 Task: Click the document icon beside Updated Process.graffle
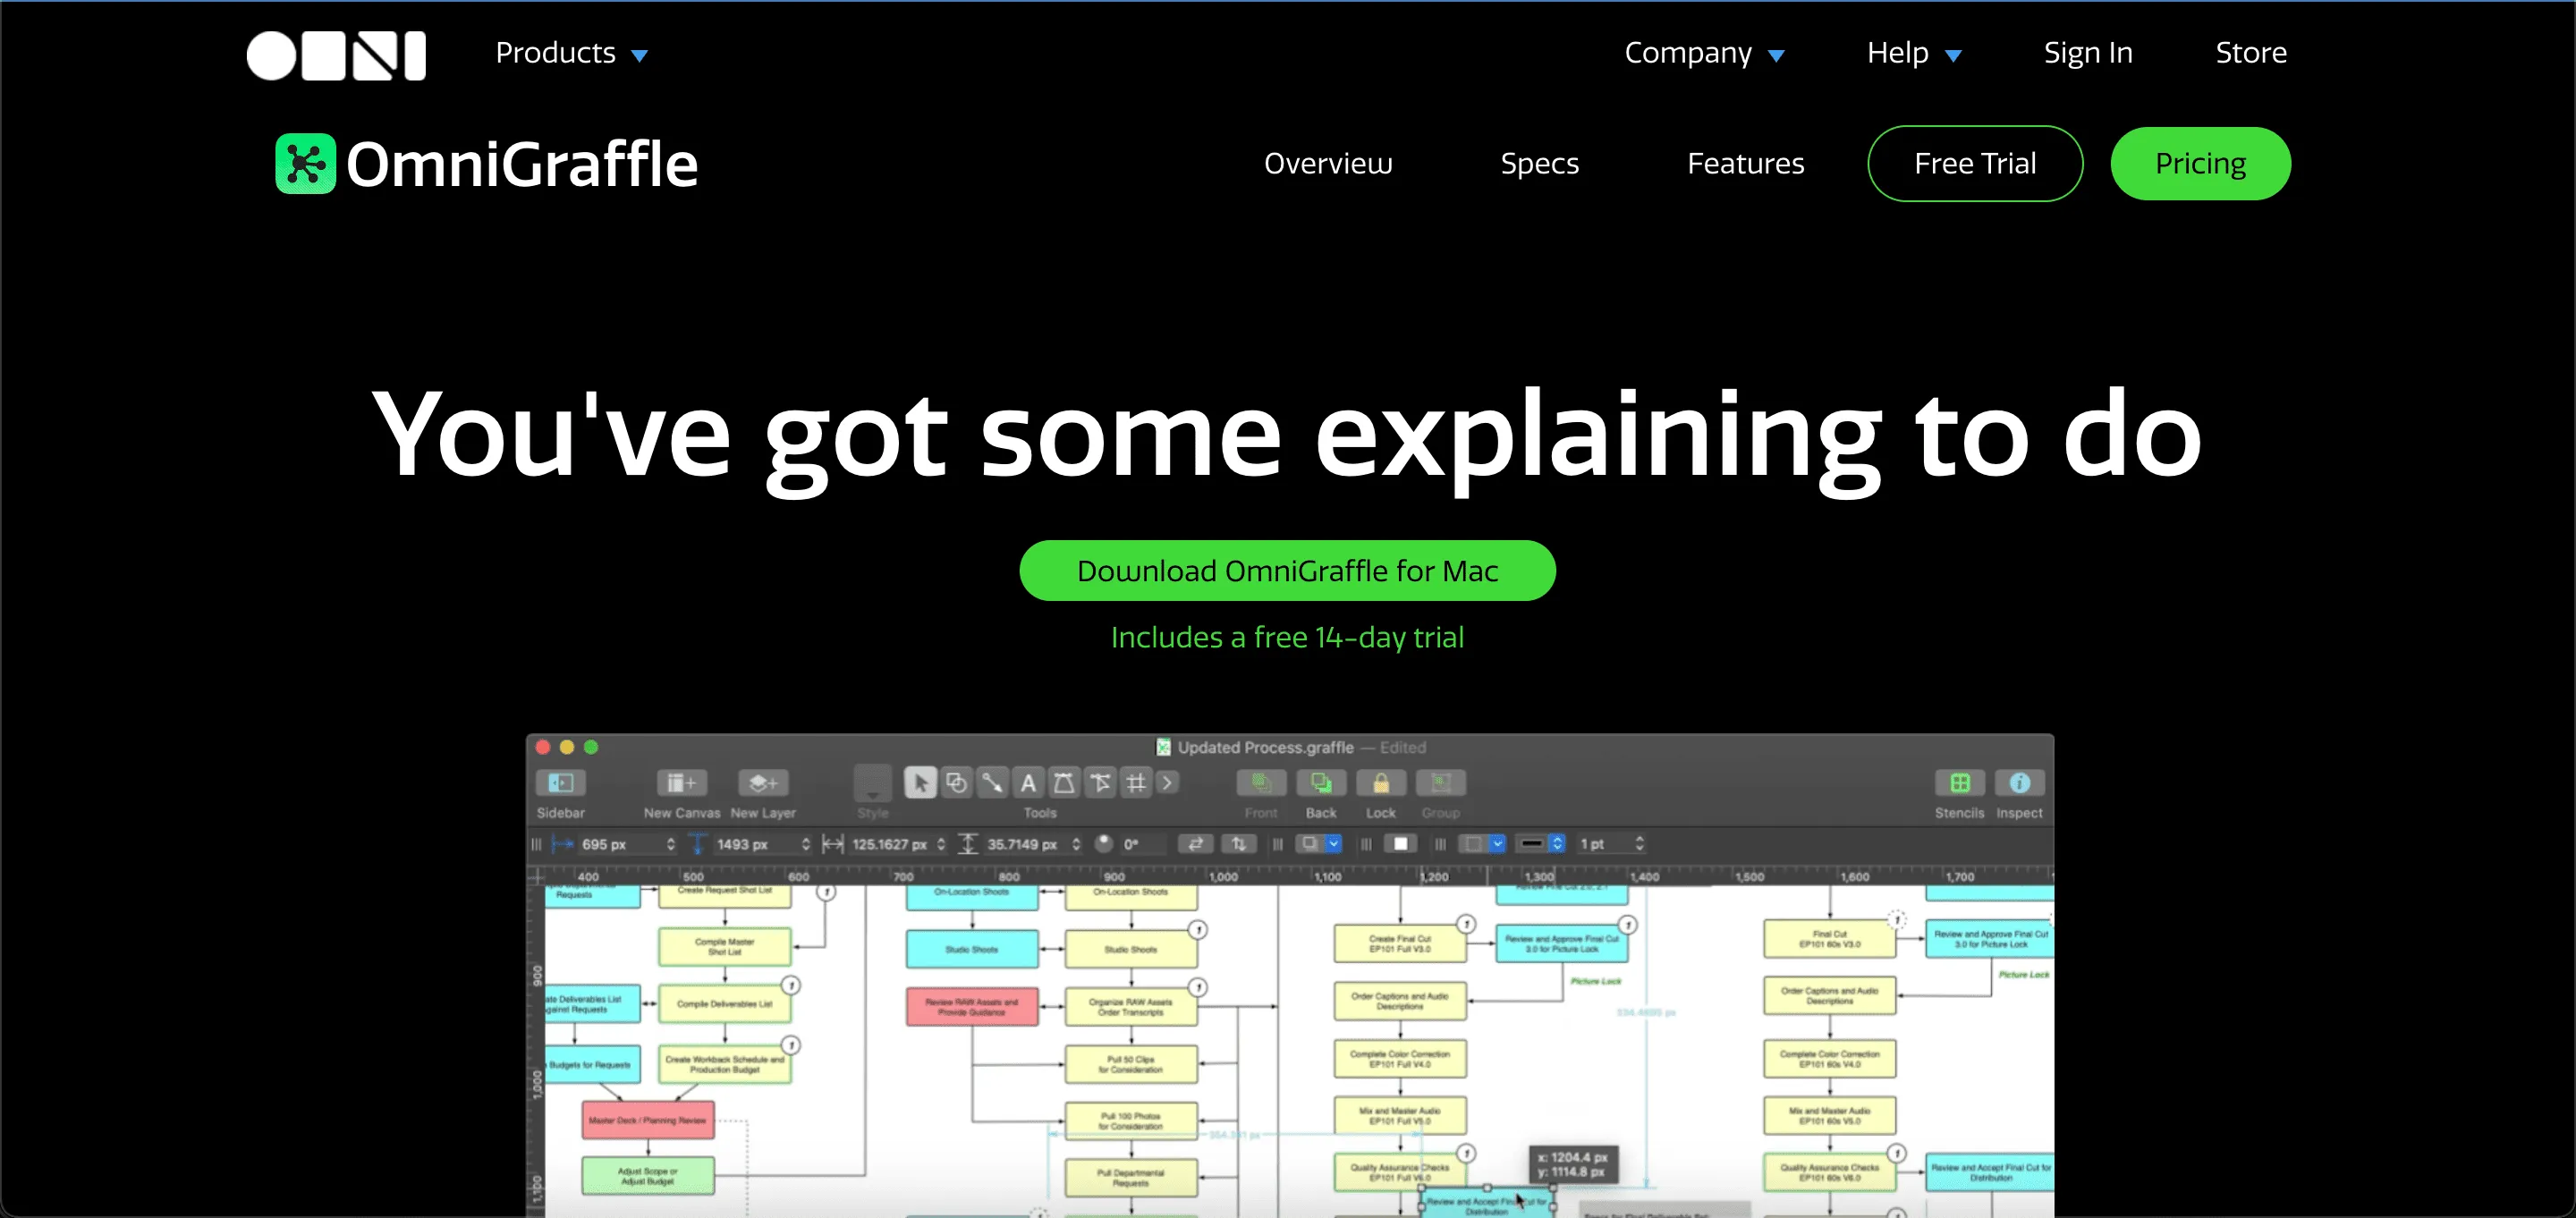(1163, 747)
